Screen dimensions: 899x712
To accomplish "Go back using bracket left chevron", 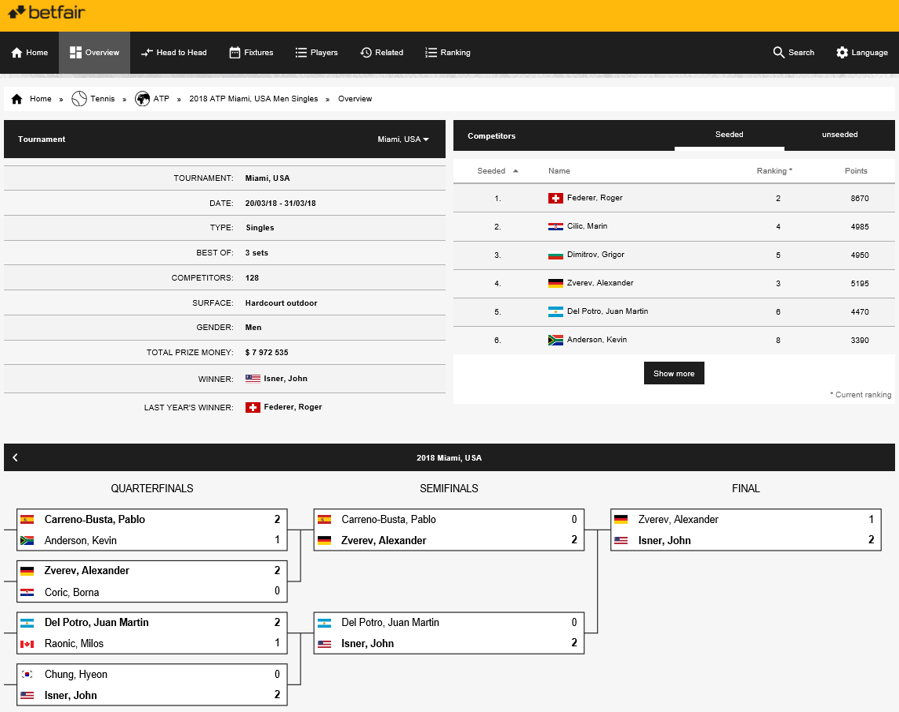I will pyautogui.click(x=15, y=458).
